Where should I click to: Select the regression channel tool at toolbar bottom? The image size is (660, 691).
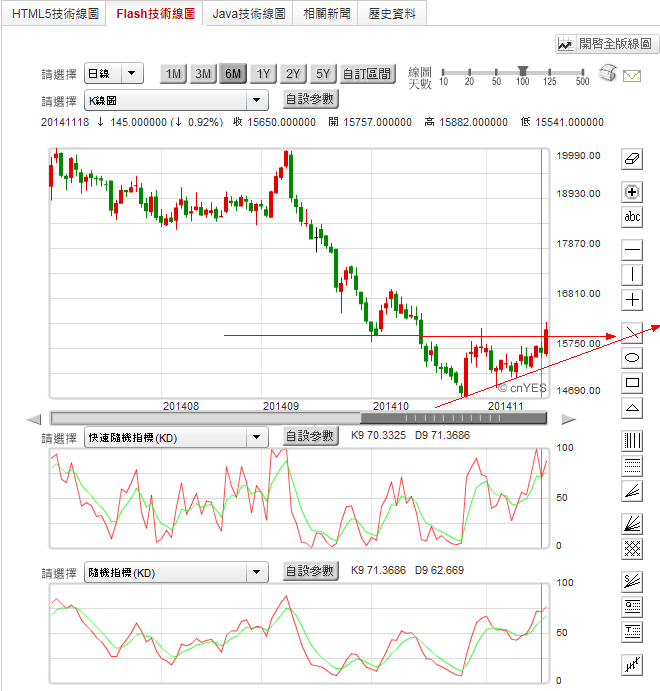[x=632, y=665]
